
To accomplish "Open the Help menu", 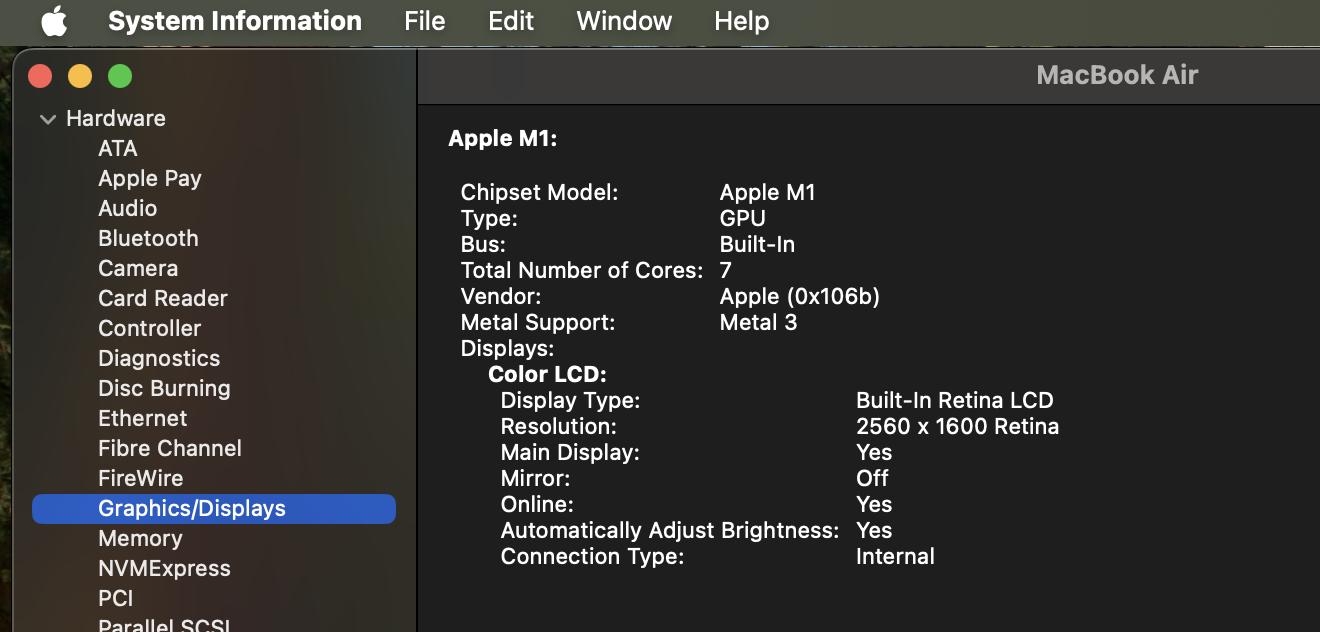I will click(741, 21).
